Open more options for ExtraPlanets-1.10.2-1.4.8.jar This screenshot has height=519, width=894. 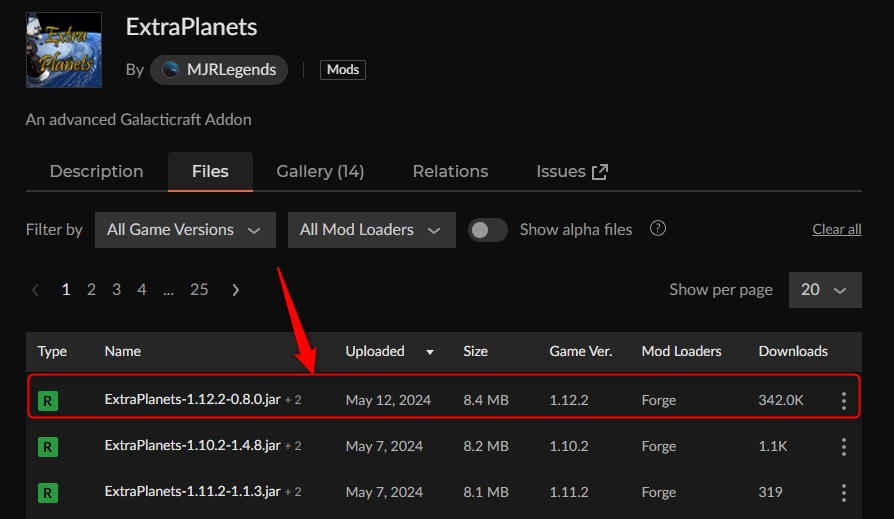844,447
